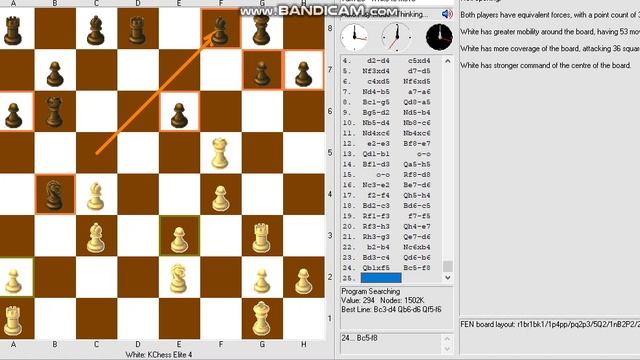The height and width of the screenshot is (360, 640).
Task: Select move 'Nd4-b5' in the move list
Action: pyautogui.click(x=376, y=92)
